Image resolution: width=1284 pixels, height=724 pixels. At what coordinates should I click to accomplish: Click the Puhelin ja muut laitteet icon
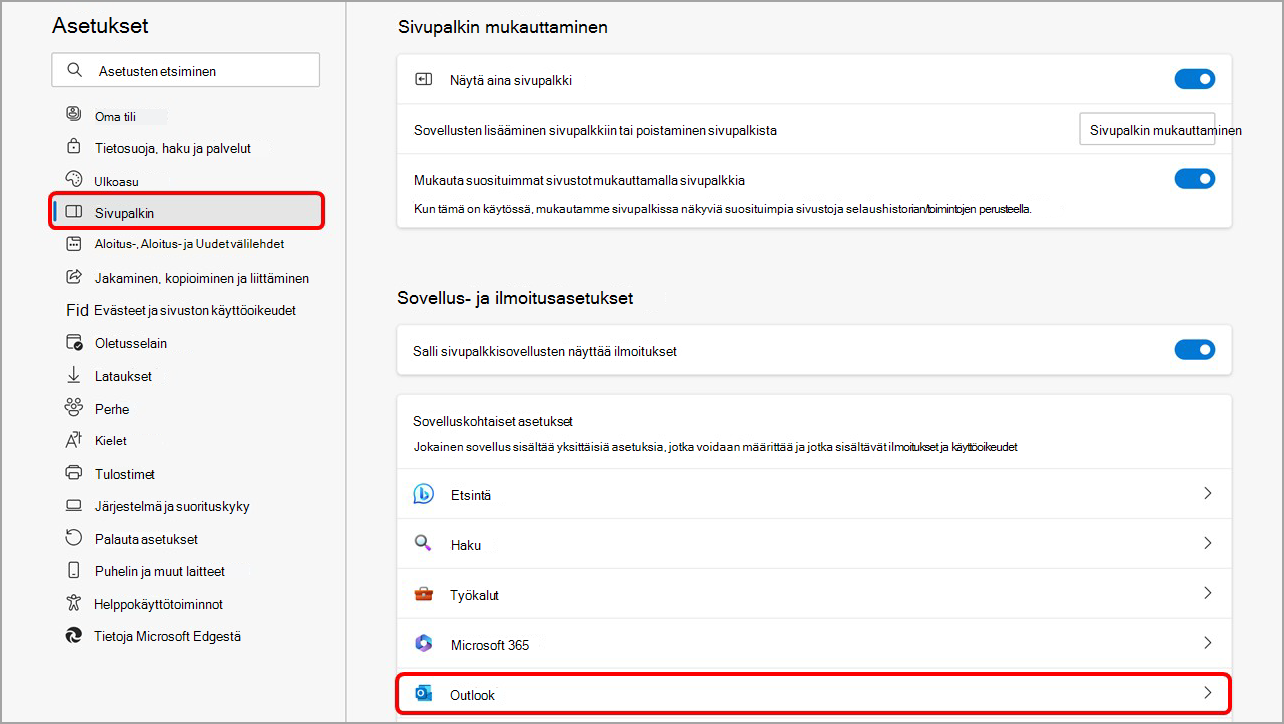(73, 571)
